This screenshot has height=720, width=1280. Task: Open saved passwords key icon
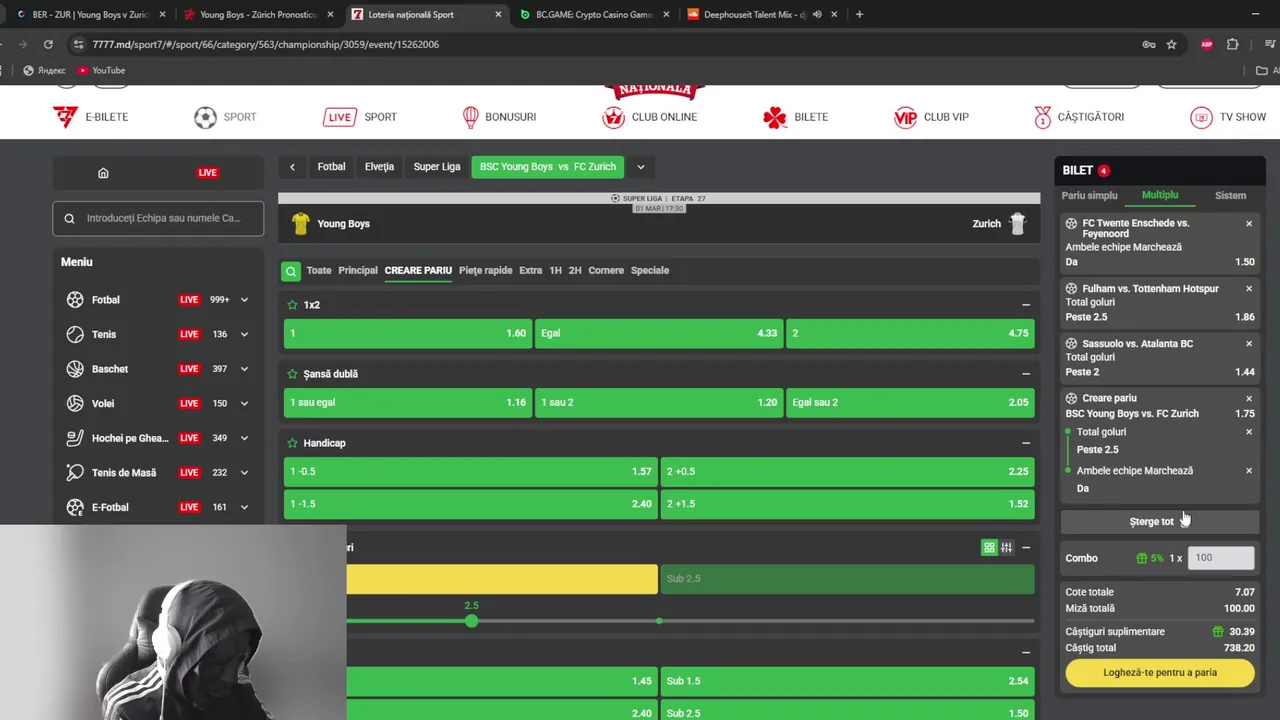(1149, 44)
